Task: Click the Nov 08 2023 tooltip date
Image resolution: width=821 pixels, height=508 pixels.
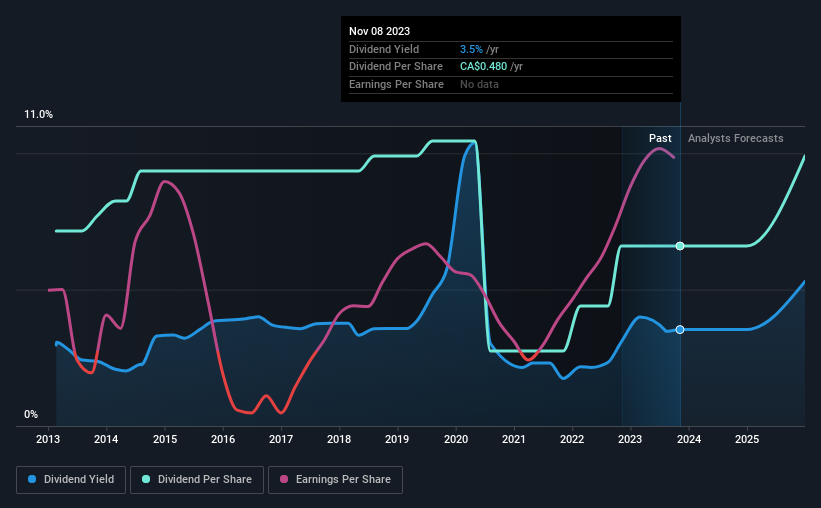Action: coord(380,31)
